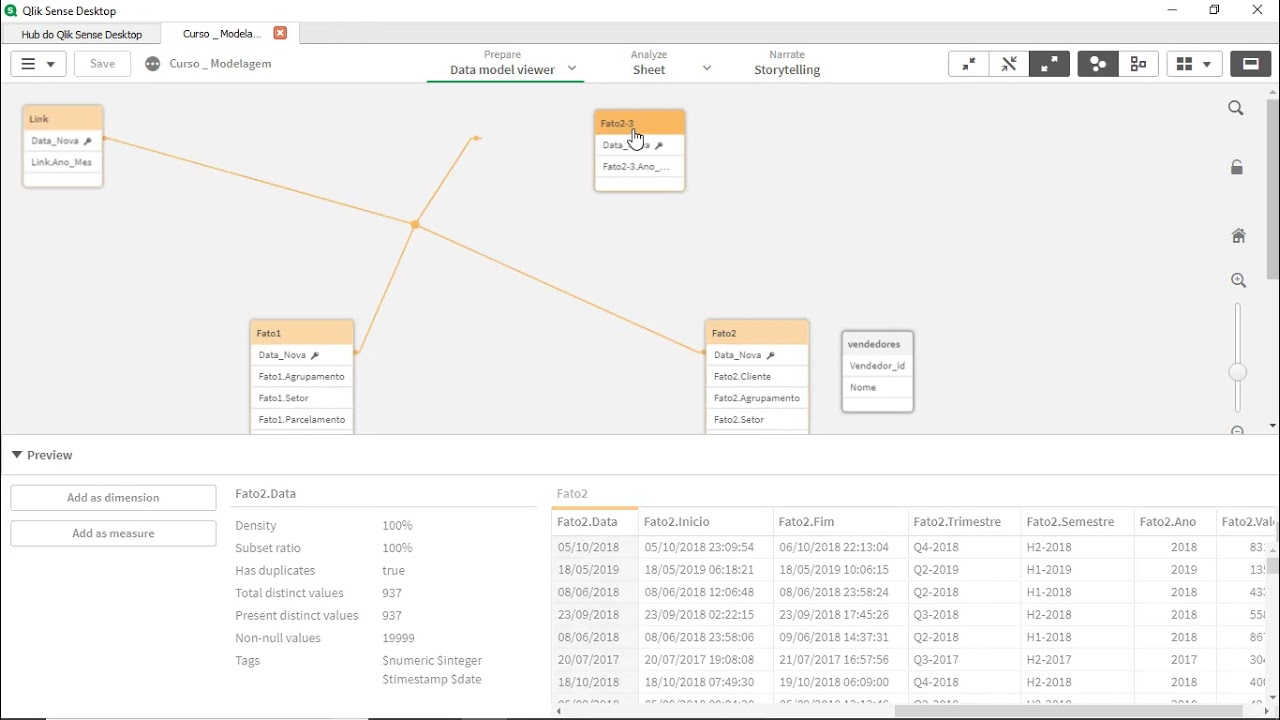Click the H2-2017 cell
This screenshot has height=720, width=1280.
[1078, 660]
